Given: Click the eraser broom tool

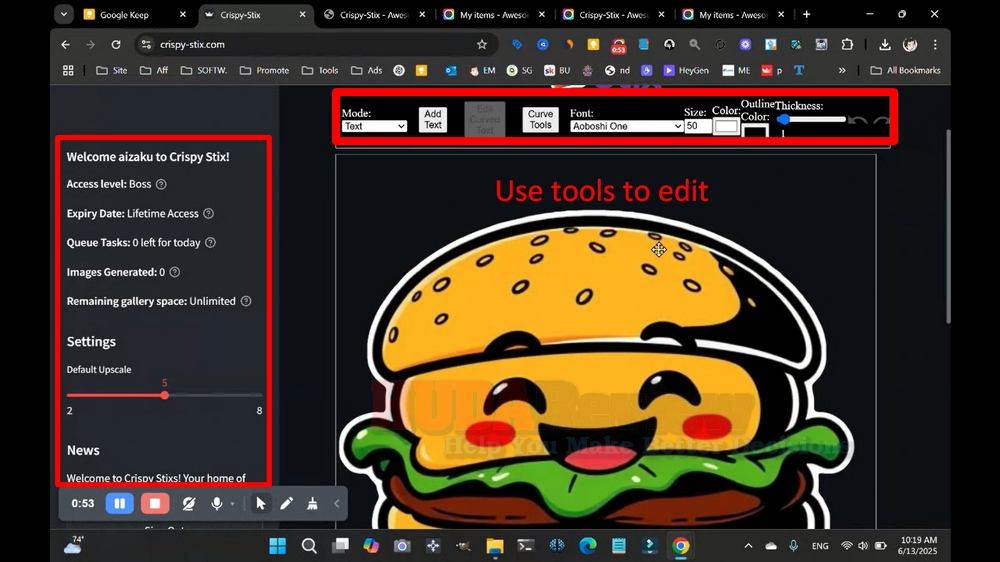Looking at the screenshot, I should 312,504.
